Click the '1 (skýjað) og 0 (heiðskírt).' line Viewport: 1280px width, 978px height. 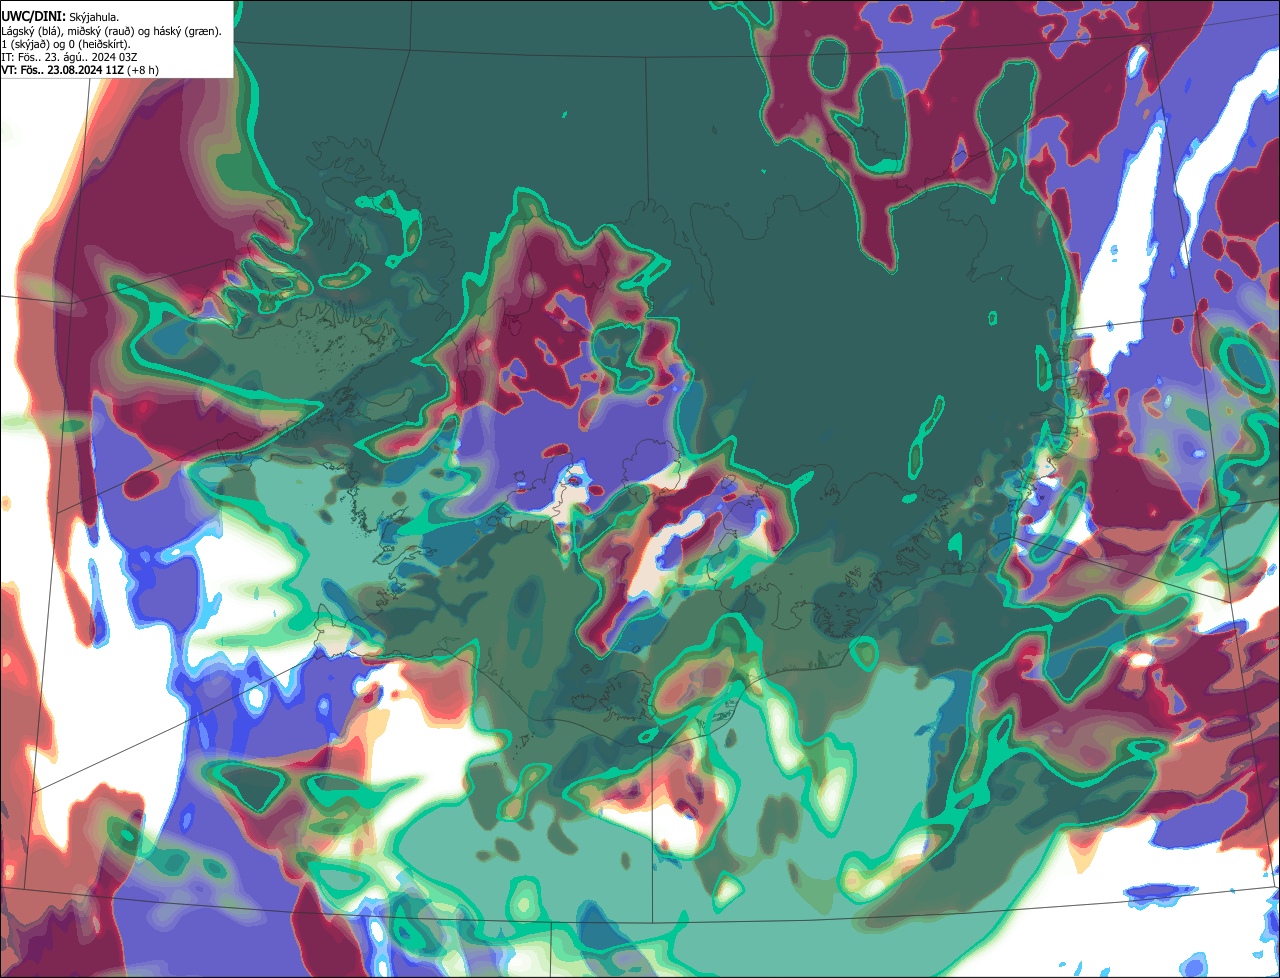[66, 44]
